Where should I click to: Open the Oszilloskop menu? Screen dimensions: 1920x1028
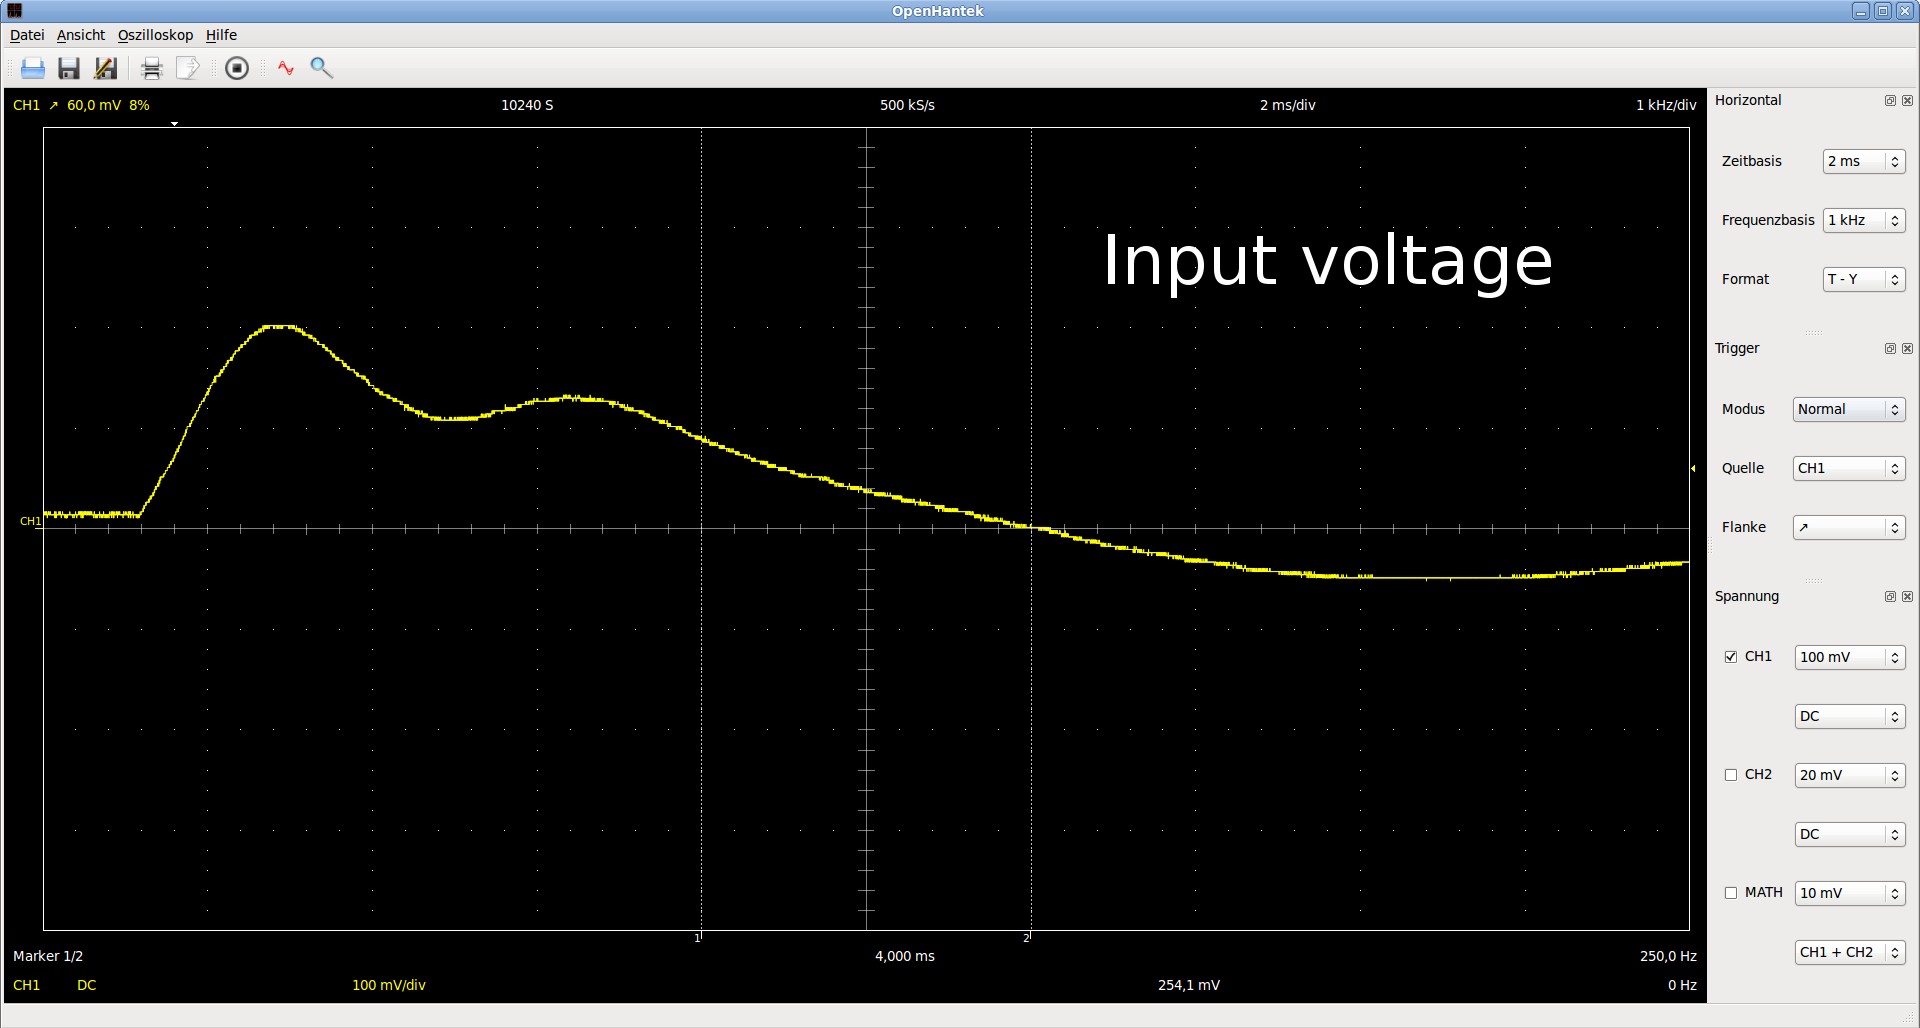click(155, 35)
